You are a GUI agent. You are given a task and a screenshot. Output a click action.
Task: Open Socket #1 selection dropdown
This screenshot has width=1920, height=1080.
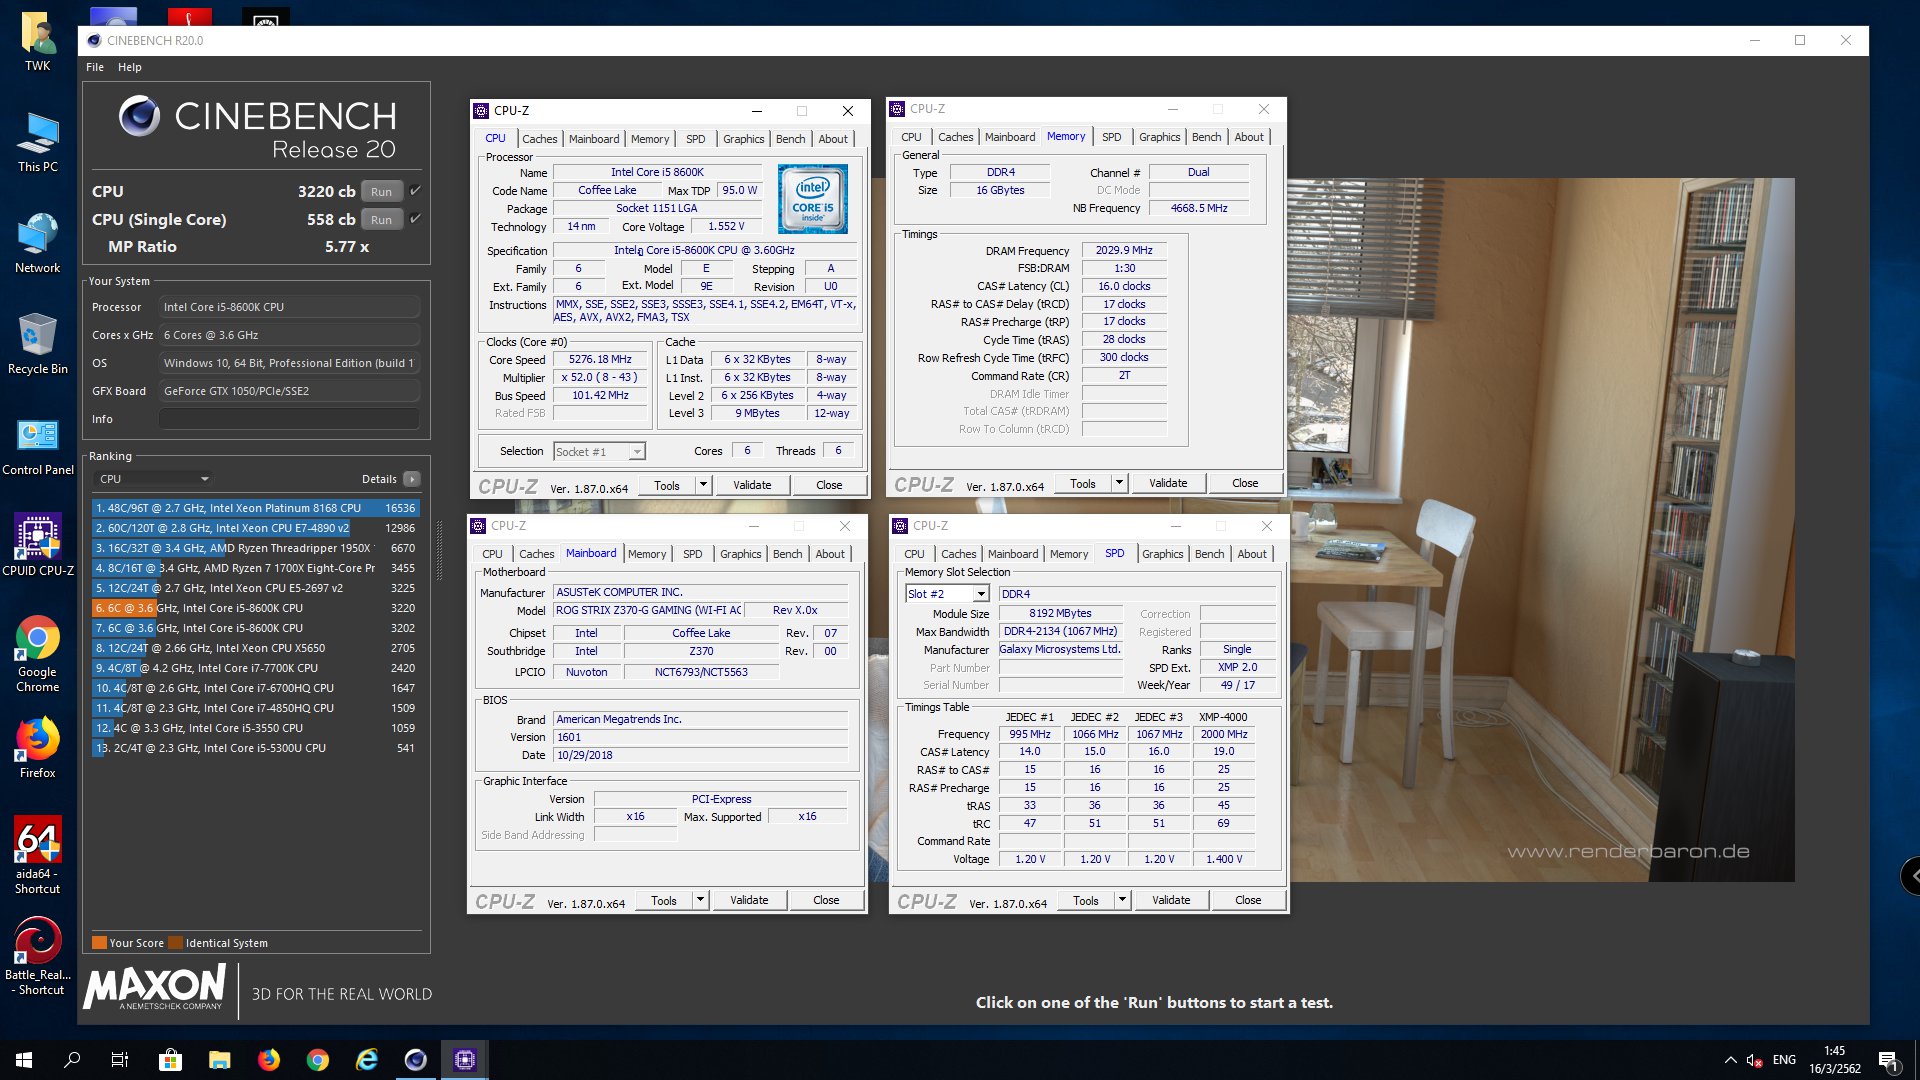pyautogui.click(x=599, y=452)
